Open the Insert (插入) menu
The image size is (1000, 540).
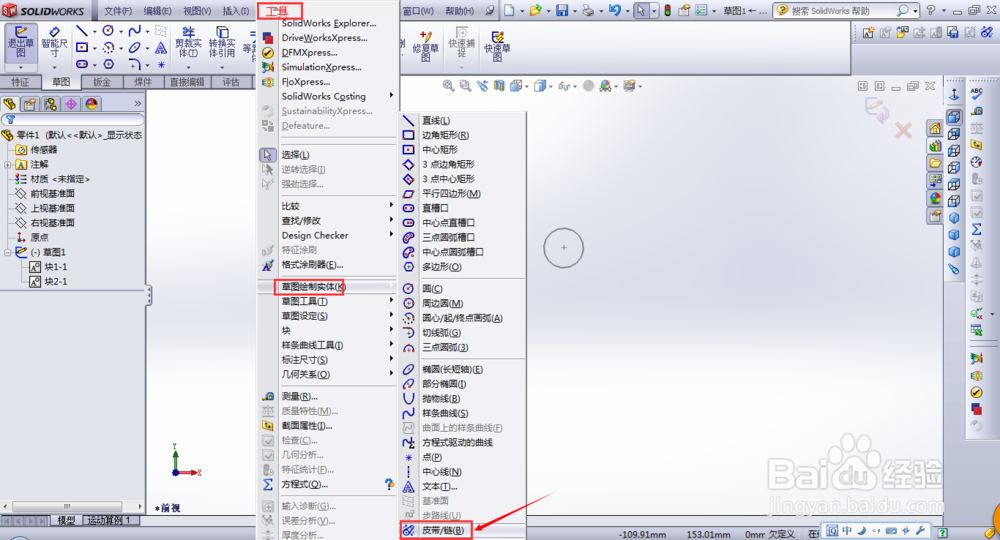[x=235, y=11]
